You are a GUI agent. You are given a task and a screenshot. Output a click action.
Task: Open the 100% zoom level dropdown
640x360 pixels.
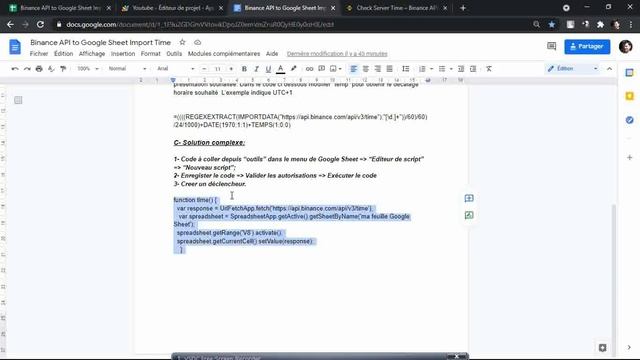88,69
